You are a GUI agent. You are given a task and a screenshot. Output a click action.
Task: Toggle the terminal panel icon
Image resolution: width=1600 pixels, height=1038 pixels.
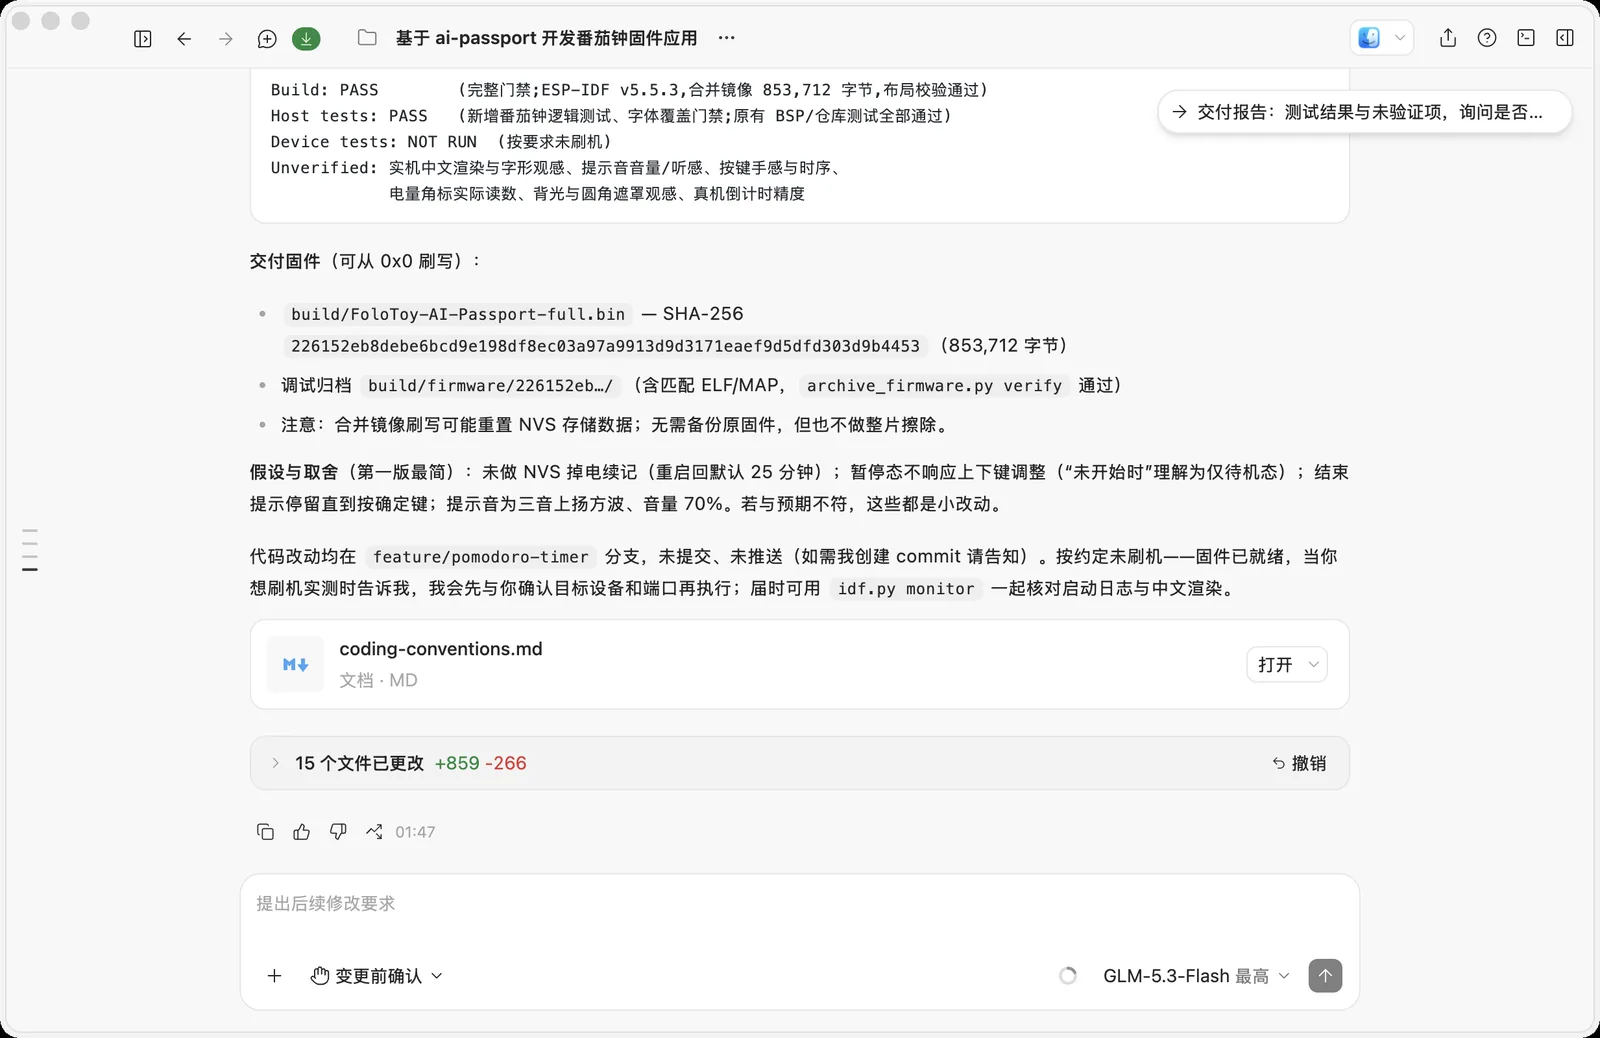[x=1526, y=38]
